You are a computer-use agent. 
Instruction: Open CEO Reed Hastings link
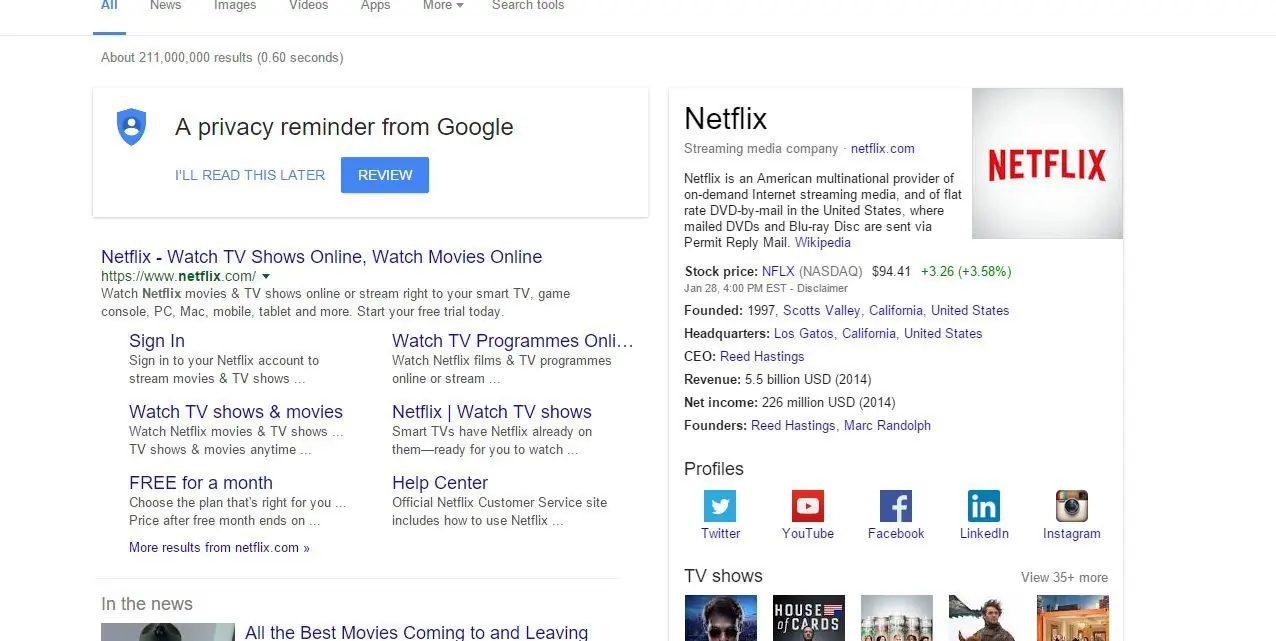(x=762, y=357)
